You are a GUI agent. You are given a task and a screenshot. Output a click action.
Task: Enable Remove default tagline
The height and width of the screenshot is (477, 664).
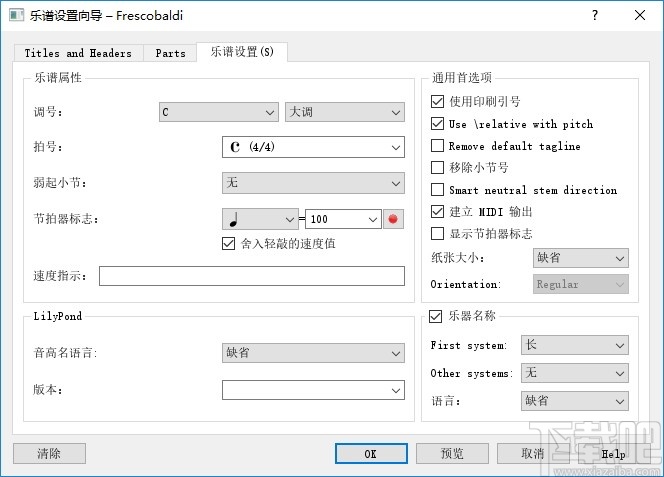point(437,146)
